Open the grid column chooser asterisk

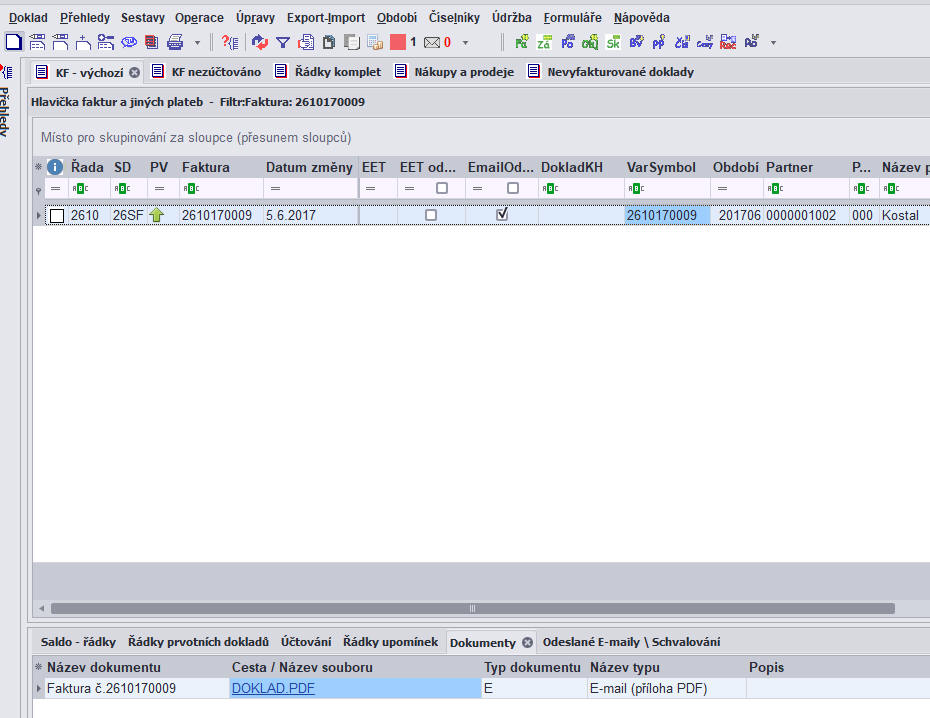tap(39, 167)
